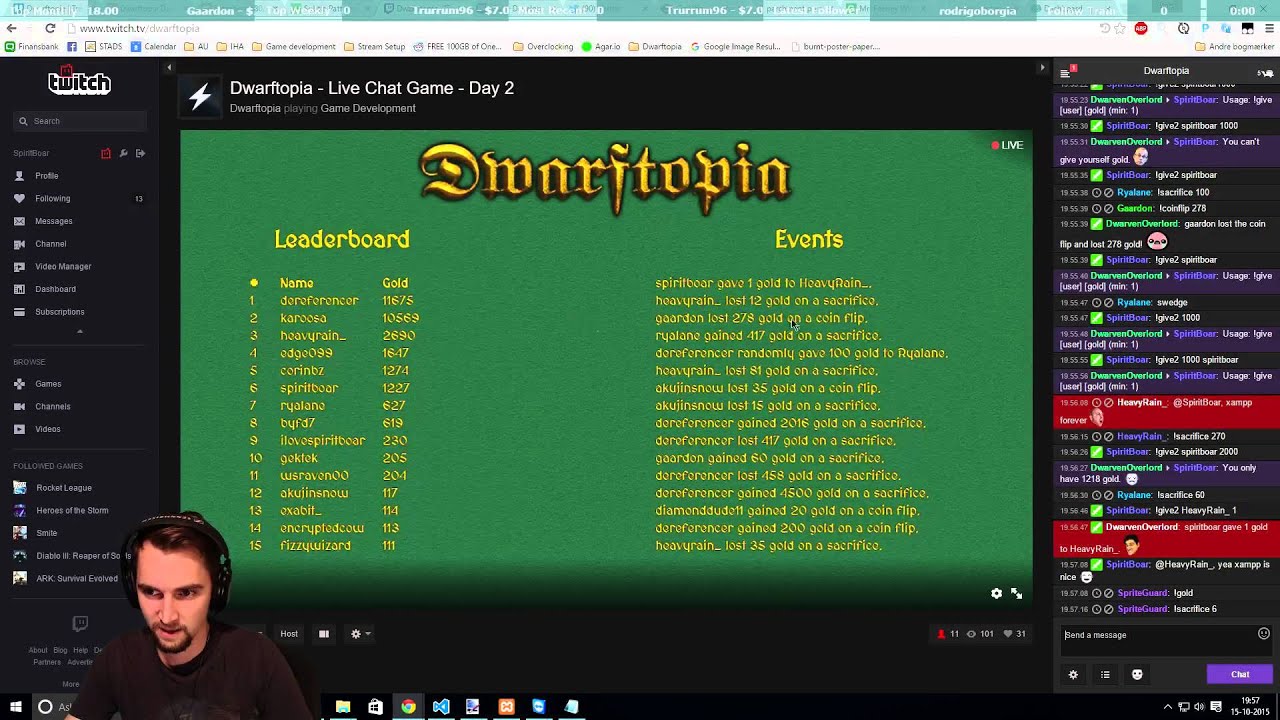Ban SpriteGuard on the !sacrifice 6 message

pyautogui.click(x=1108, y=609)
